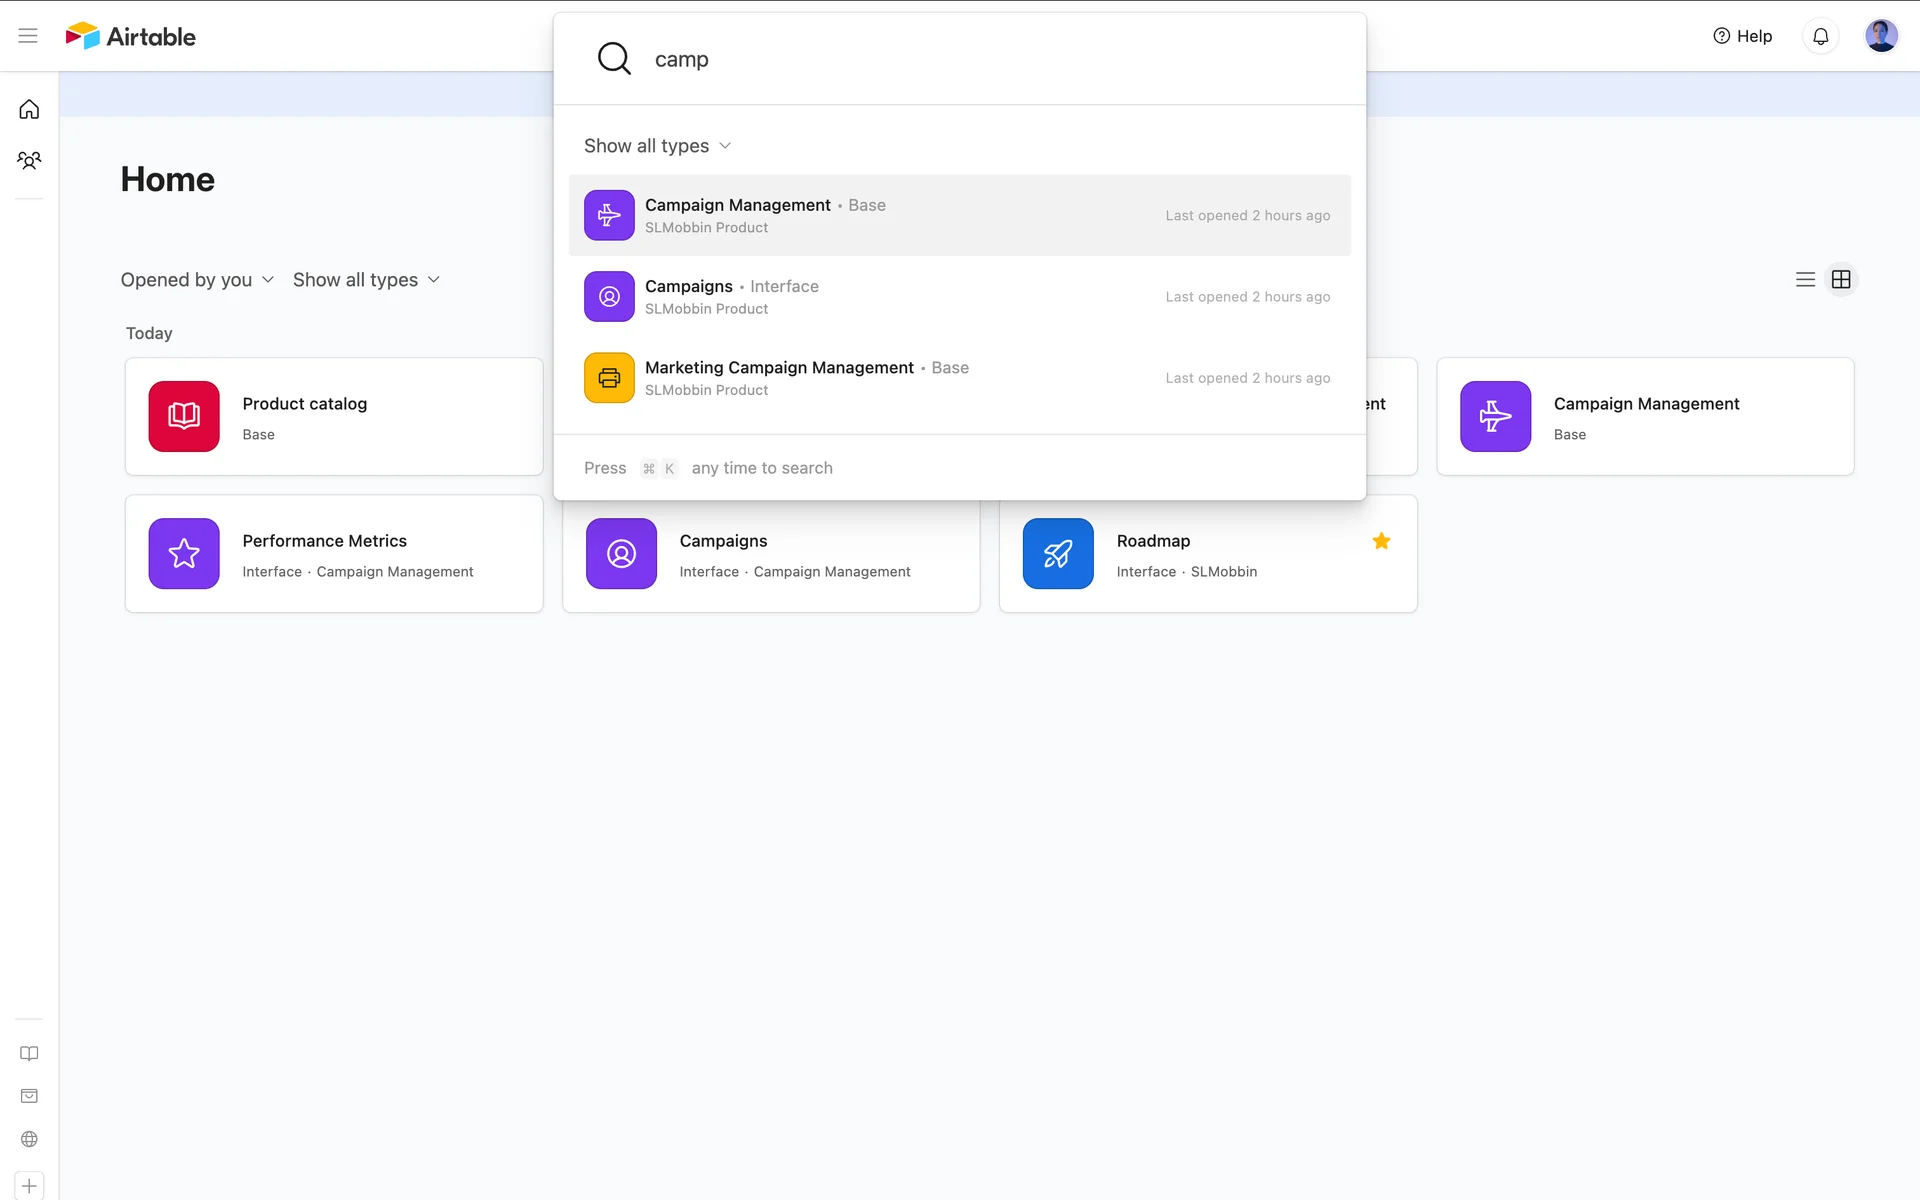Unstar the Roadmap interface
This screenshot has width=1920, height=1200.
[x=1381, y=541]
